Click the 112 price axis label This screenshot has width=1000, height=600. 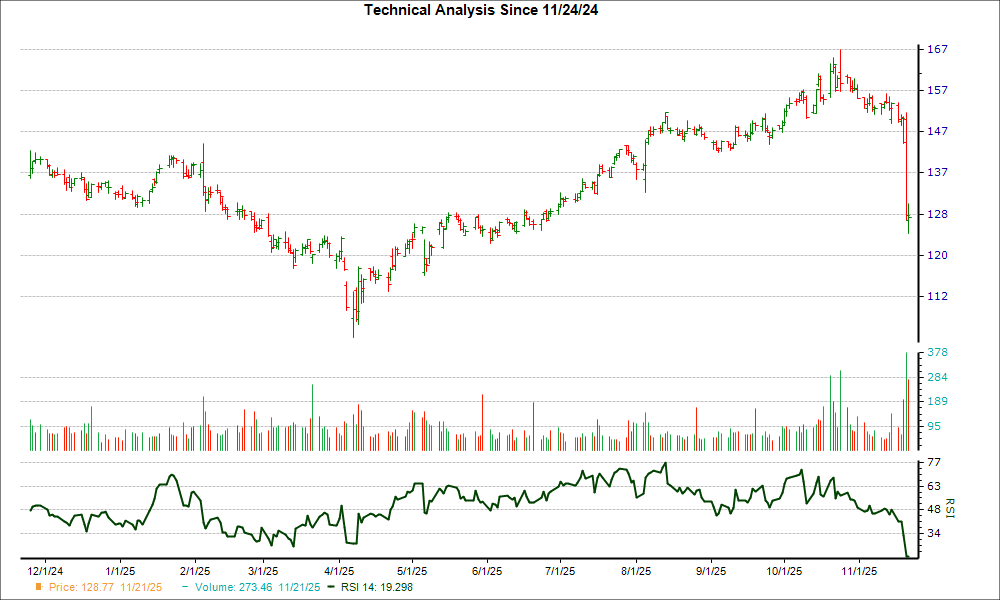pos(937,296)
